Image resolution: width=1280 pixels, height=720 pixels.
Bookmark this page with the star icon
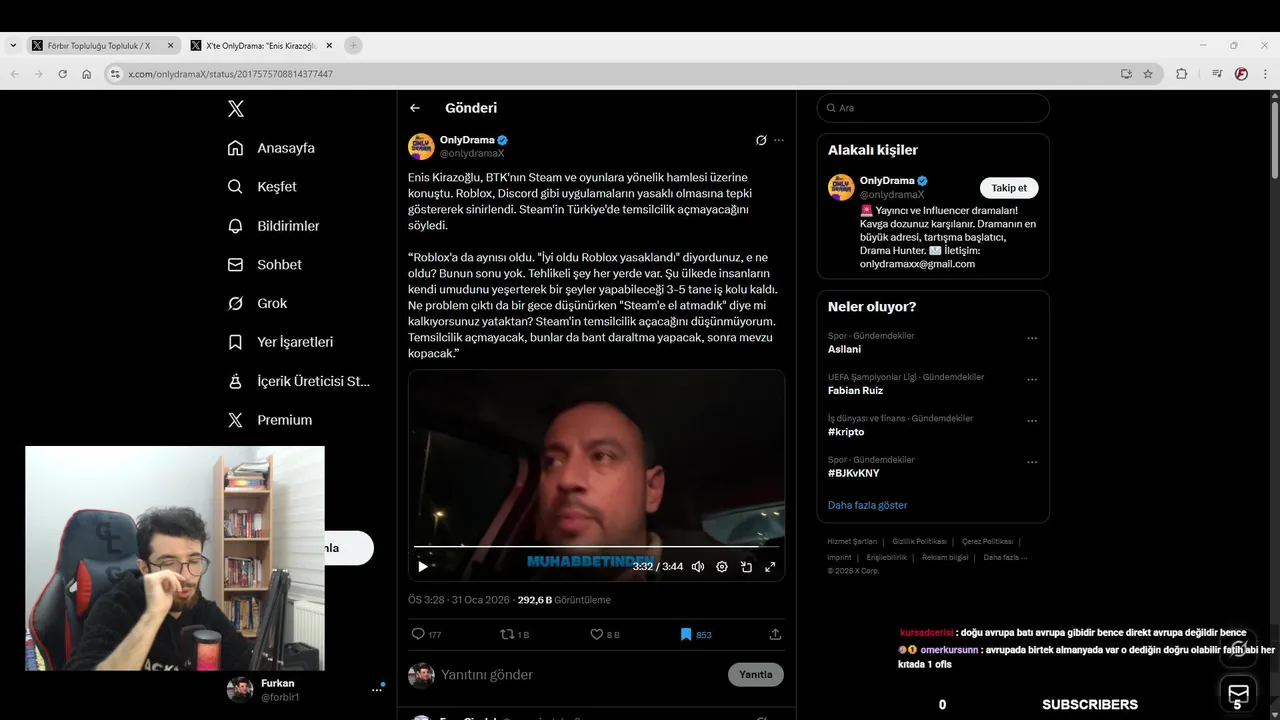pos(1148,74)
